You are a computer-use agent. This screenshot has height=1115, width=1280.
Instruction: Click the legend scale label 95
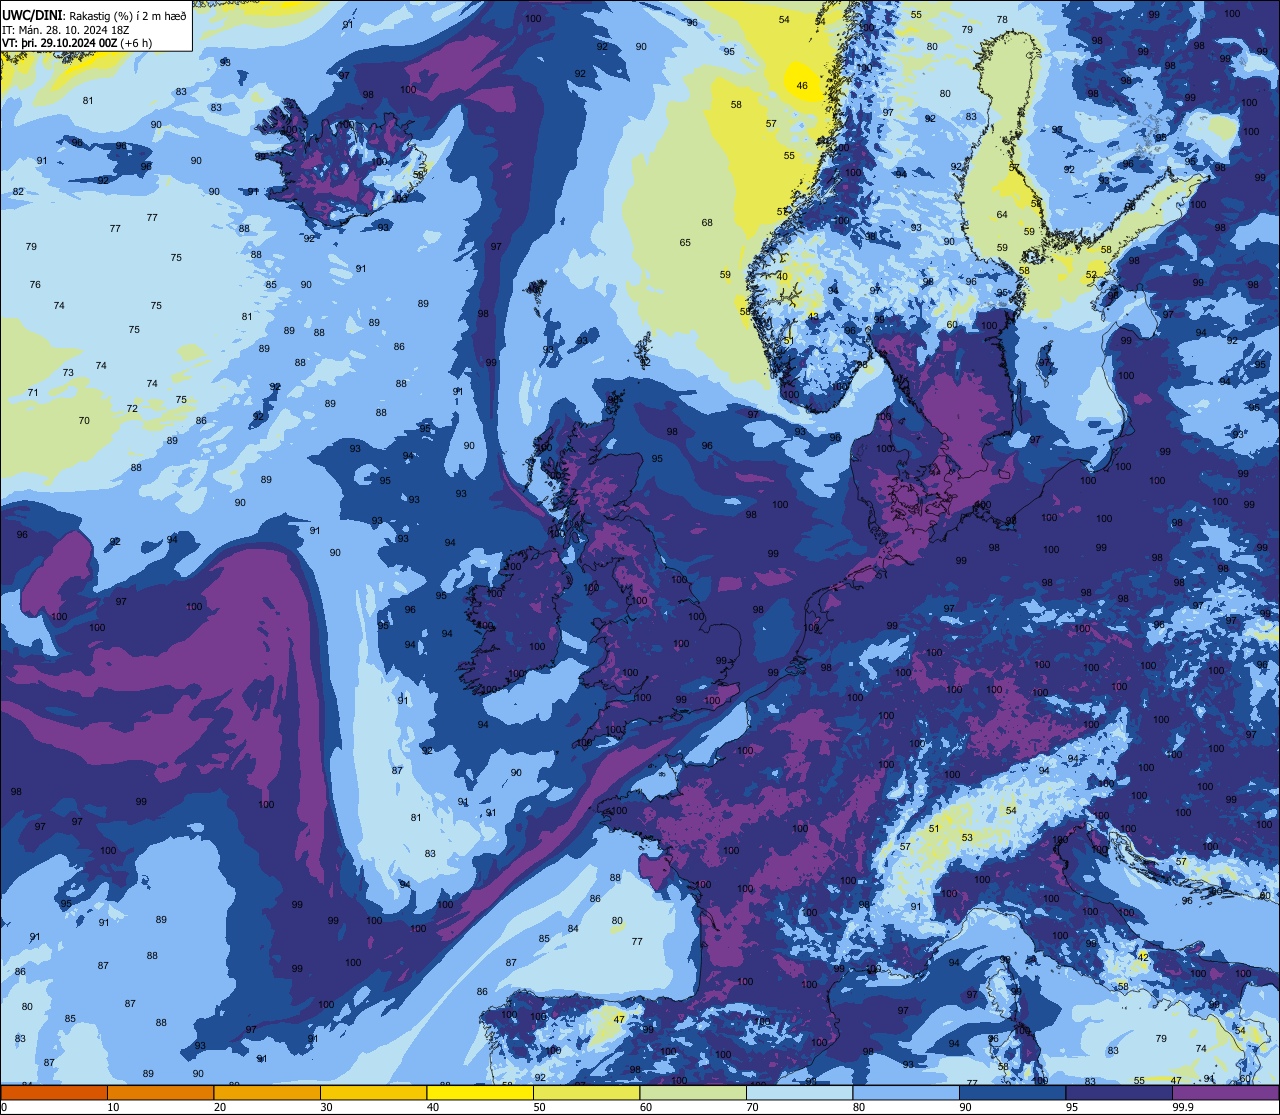pyautogui.click(x=1073, y=1107)
